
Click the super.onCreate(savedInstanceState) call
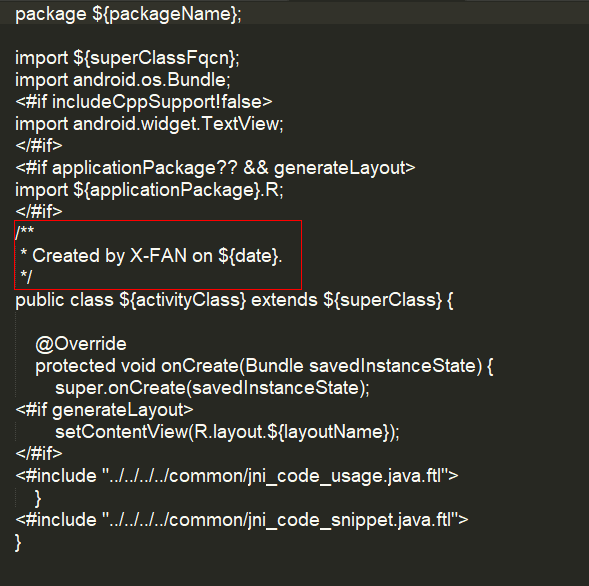click(x=213, y=388)
